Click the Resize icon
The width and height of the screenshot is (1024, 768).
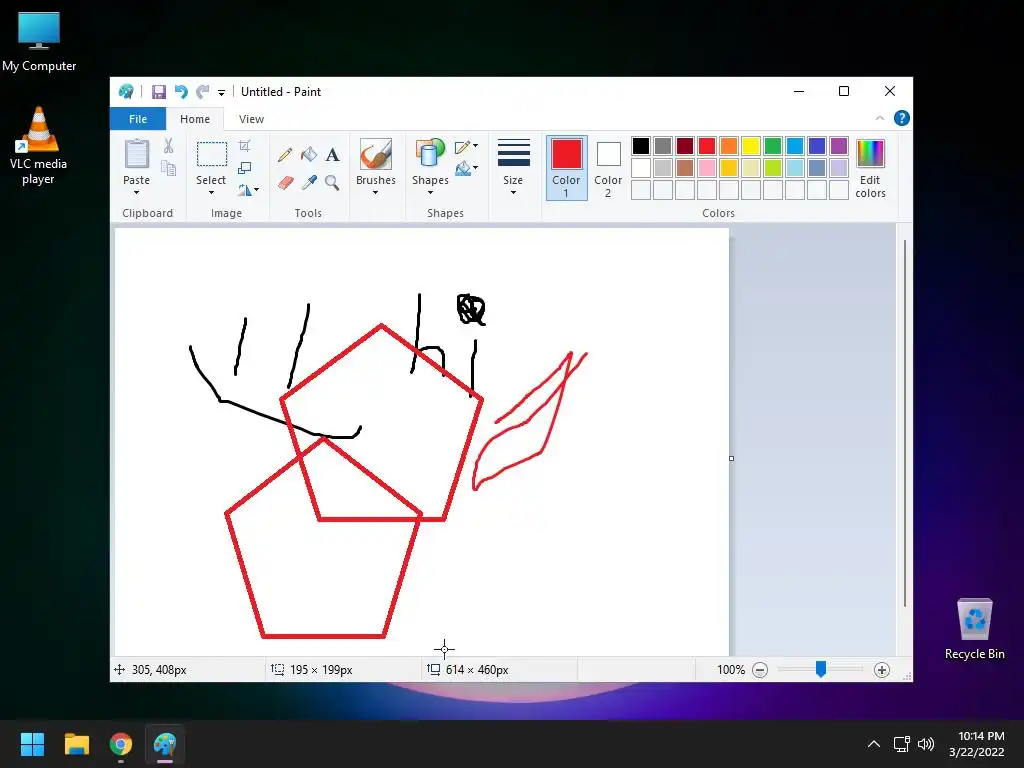[244, 168]
